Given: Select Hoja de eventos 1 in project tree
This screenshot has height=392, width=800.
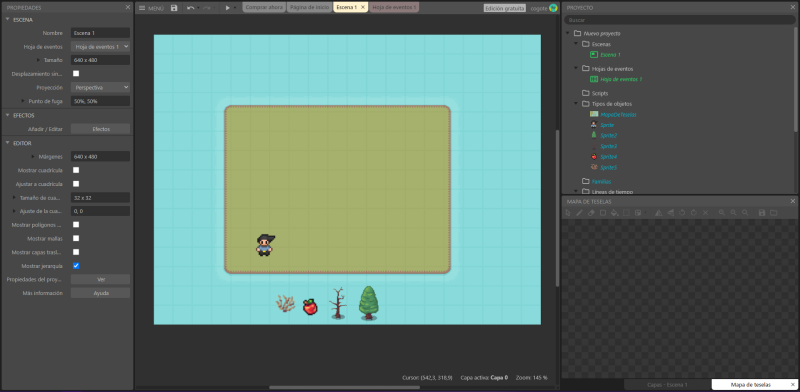Looking at the screenshot, I should 620,79.
